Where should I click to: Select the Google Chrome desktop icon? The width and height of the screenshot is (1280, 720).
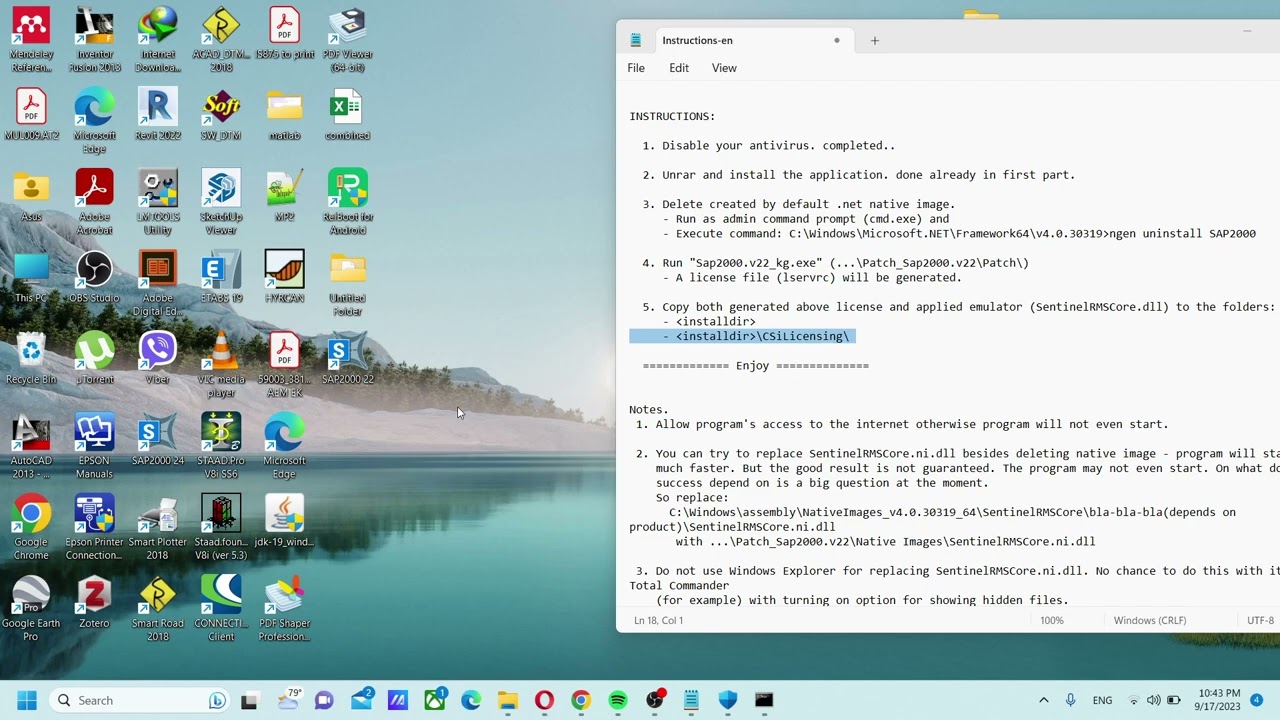click(x=31, y=527)
